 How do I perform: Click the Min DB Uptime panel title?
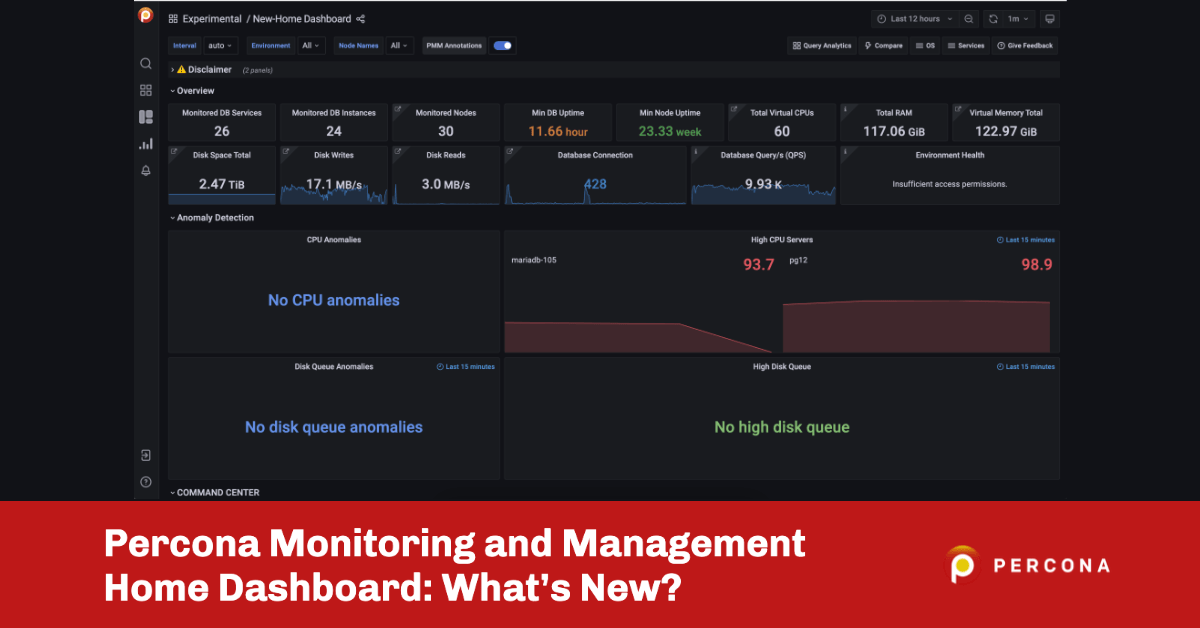point(558,113)
